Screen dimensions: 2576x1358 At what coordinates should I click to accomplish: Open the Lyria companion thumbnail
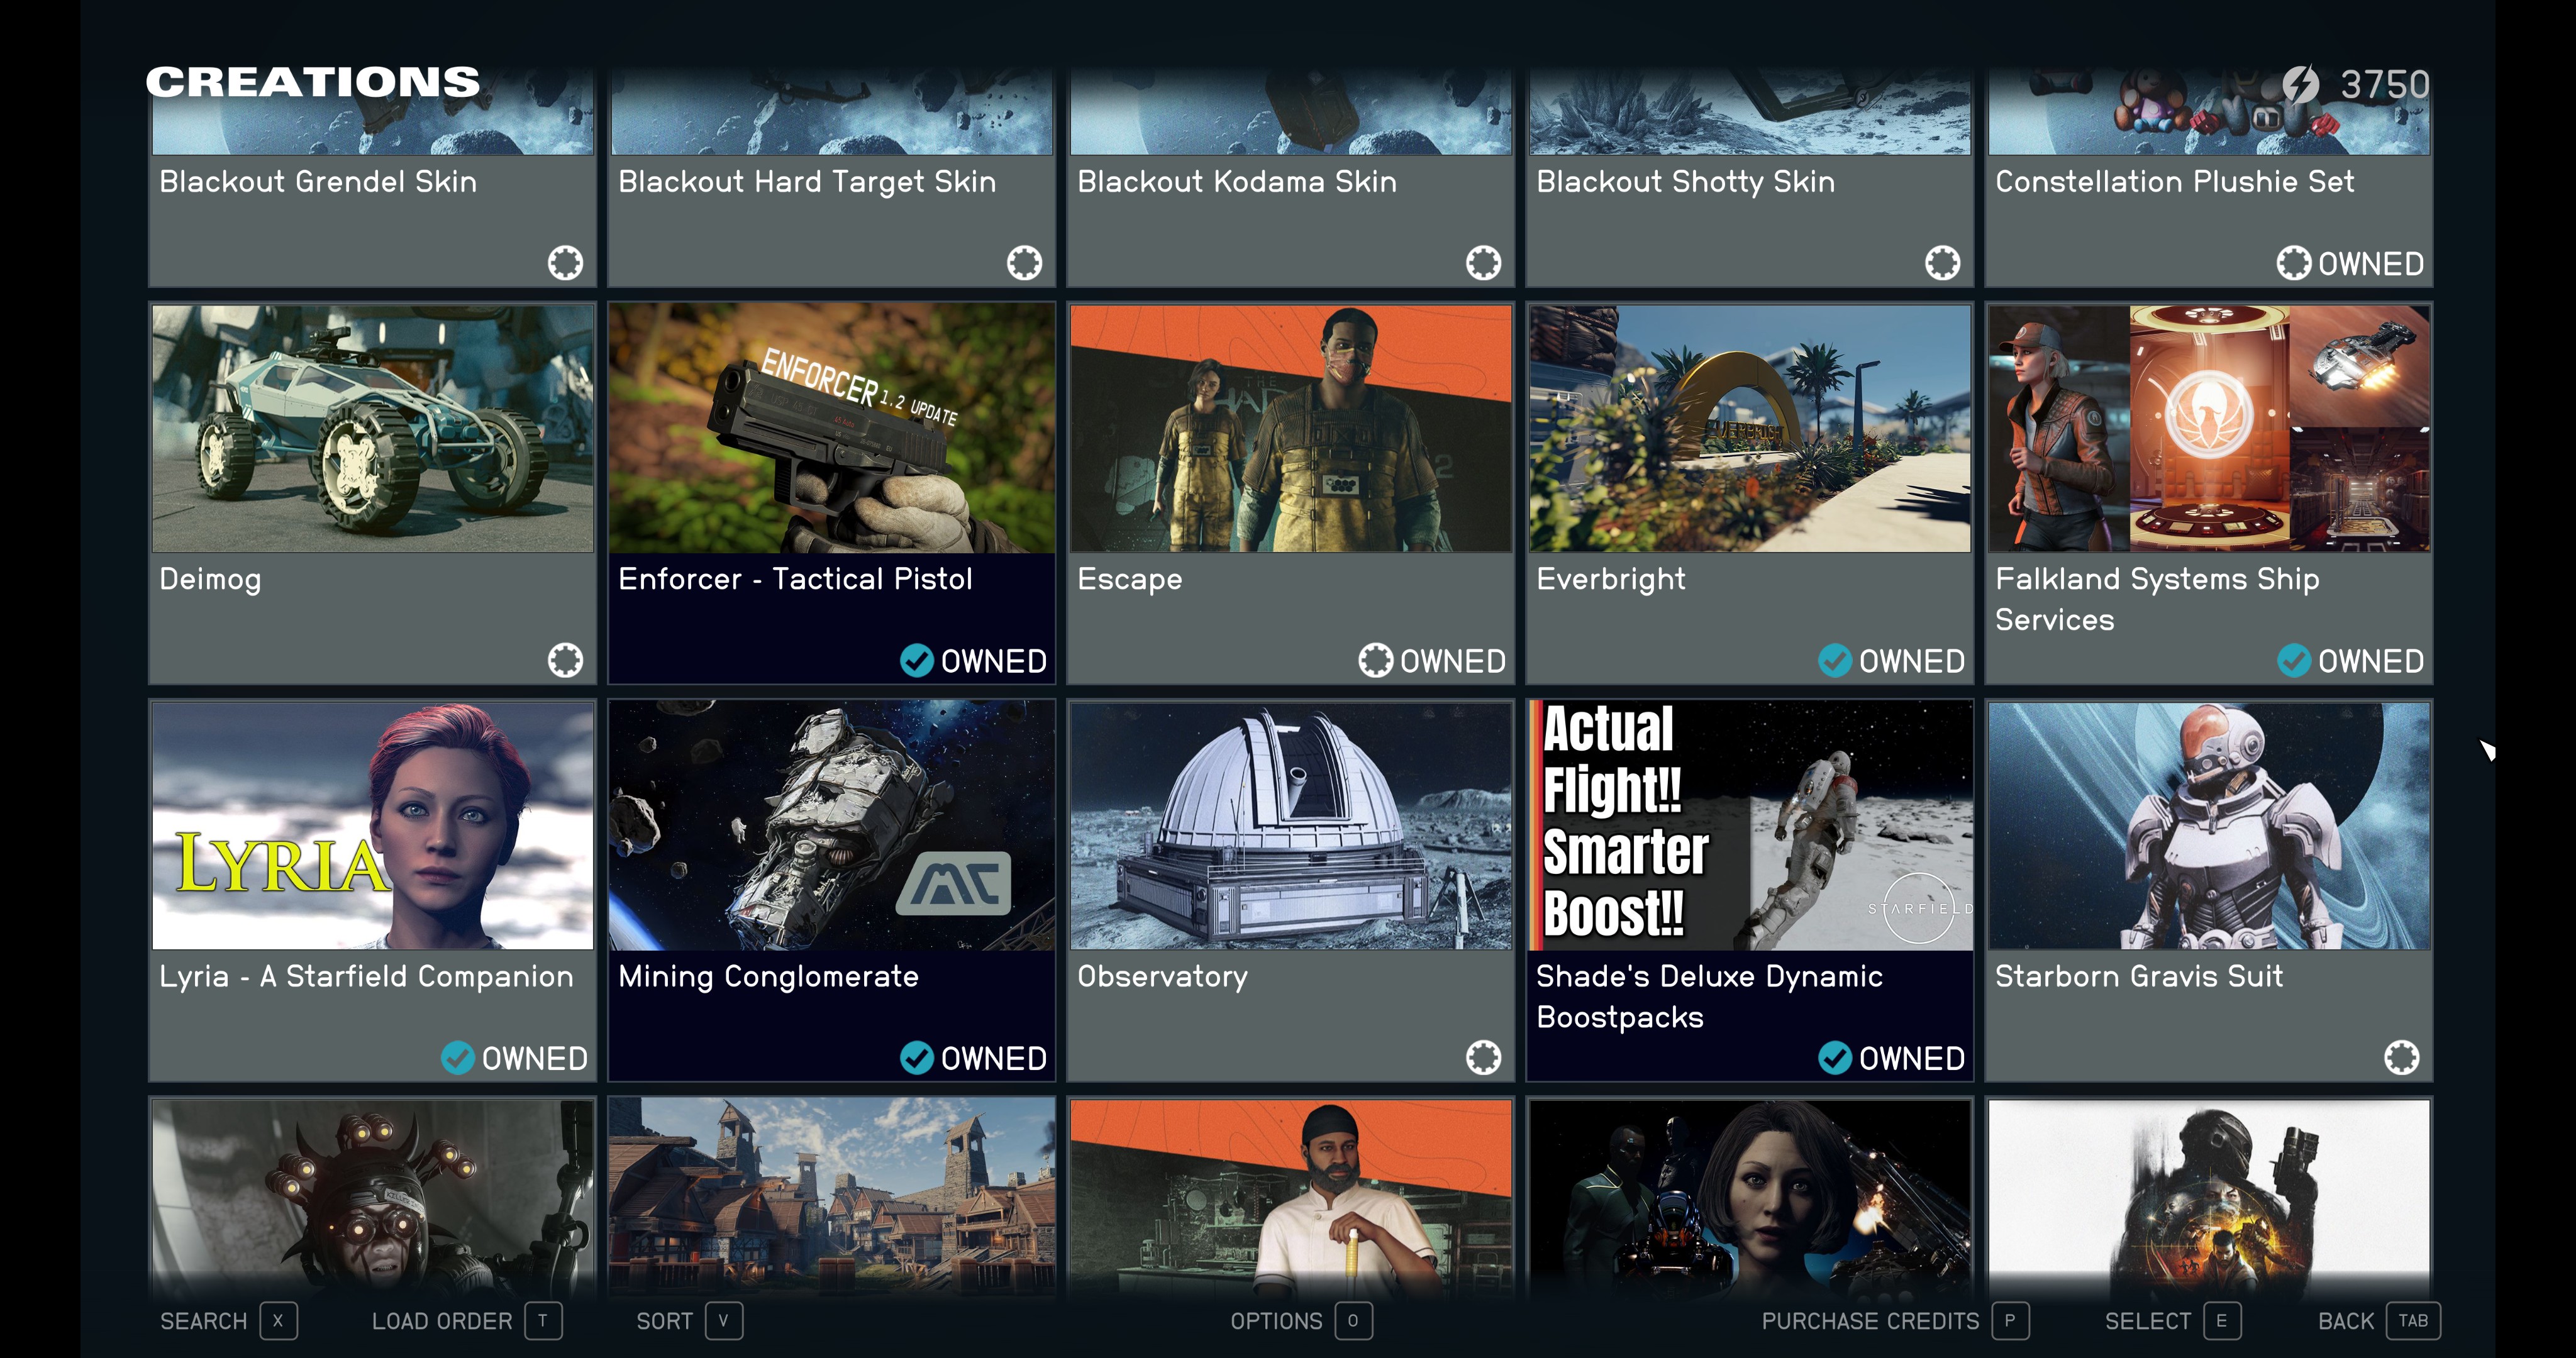[x=372, y=826]
